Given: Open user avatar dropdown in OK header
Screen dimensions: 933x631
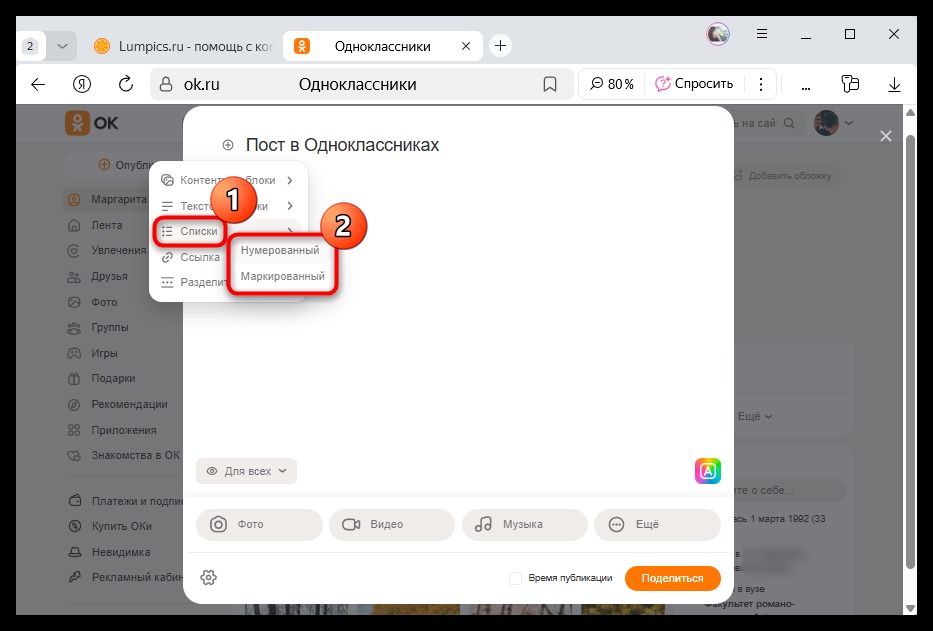Looking at the screenshot, I should coord(834,123).
